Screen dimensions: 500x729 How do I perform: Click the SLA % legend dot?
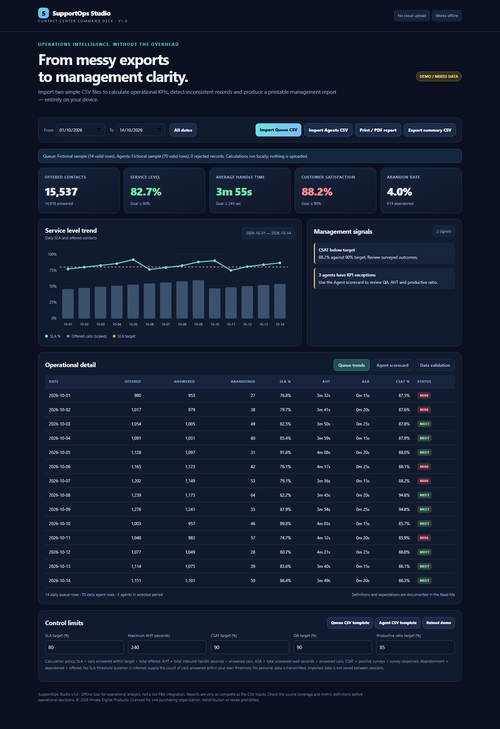click(x=47, y=336)
